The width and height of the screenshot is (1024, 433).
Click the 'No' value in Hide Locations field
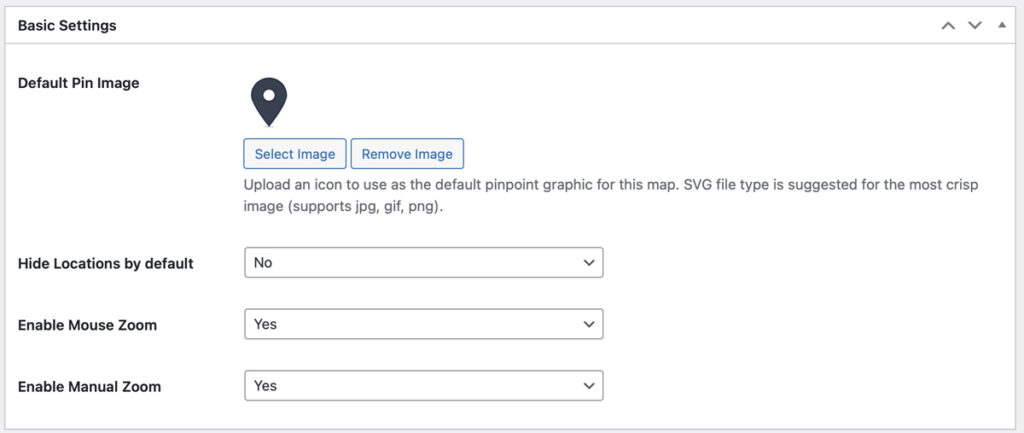tap(263, 263)
